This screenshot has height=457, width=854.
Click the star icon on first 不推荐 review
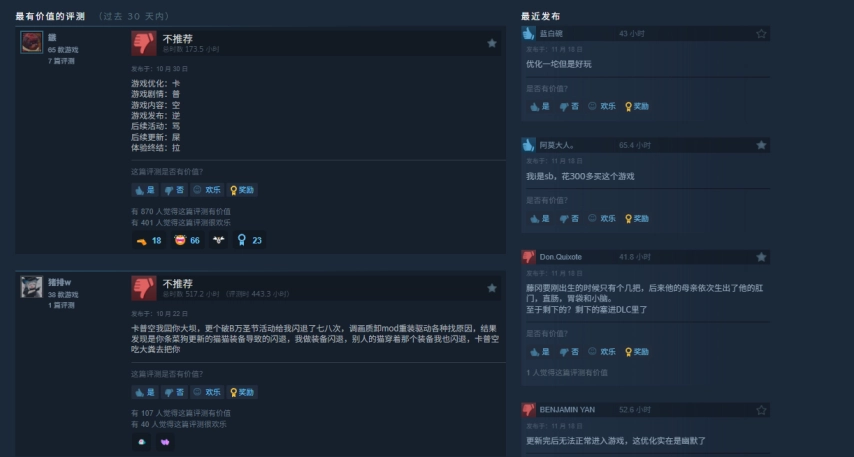coord(491,43)
